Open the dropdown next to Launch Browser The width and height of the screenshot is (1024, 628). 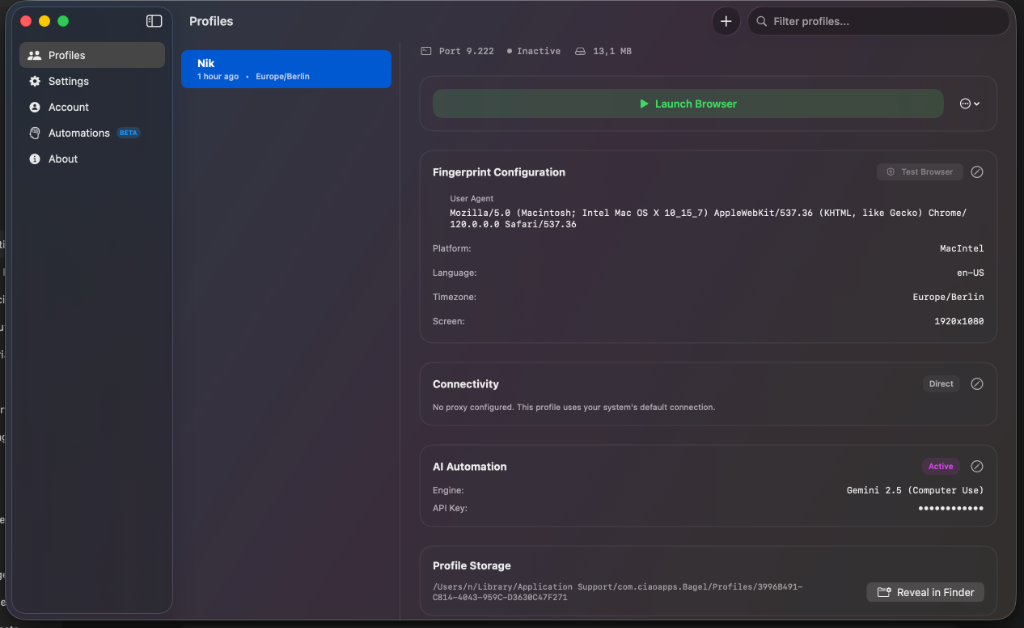pos(968,103)
